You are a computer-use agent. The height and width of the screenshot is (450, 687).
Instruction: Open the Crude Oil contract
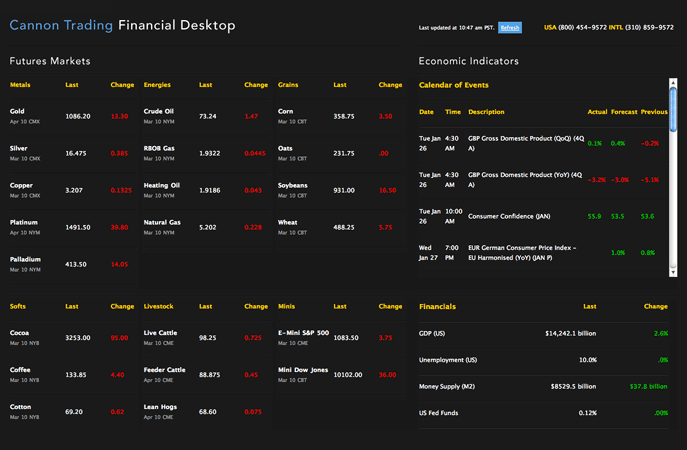[x=159, y=111]
